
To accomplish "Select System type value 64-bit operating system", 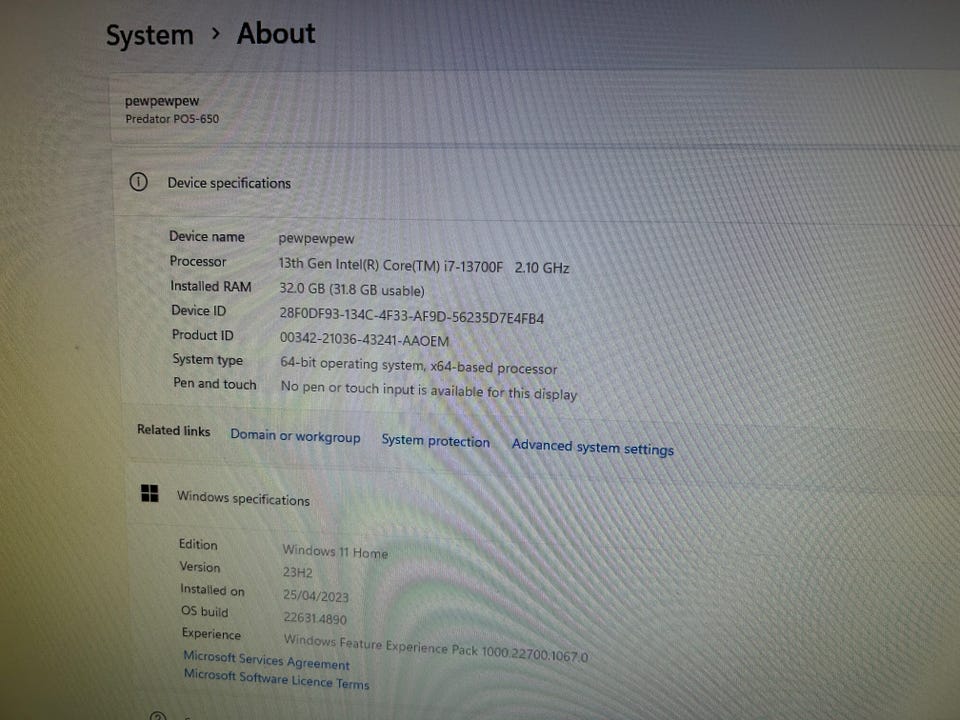I will (419, 366).
